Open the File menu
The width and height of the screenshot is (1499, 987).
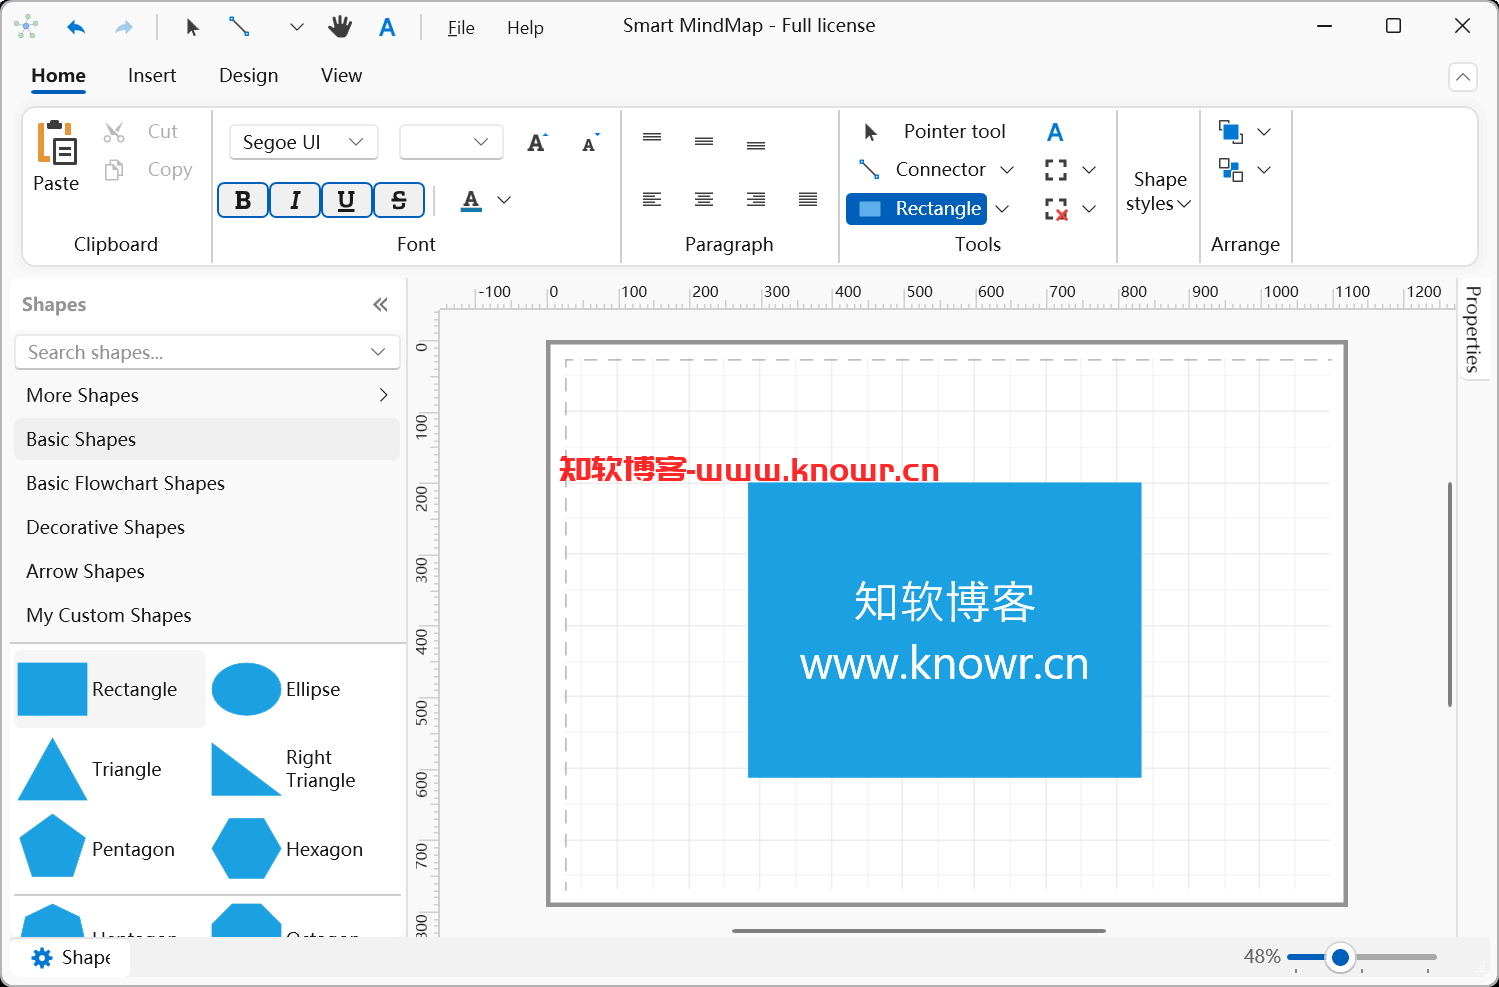tap(461, 28)
